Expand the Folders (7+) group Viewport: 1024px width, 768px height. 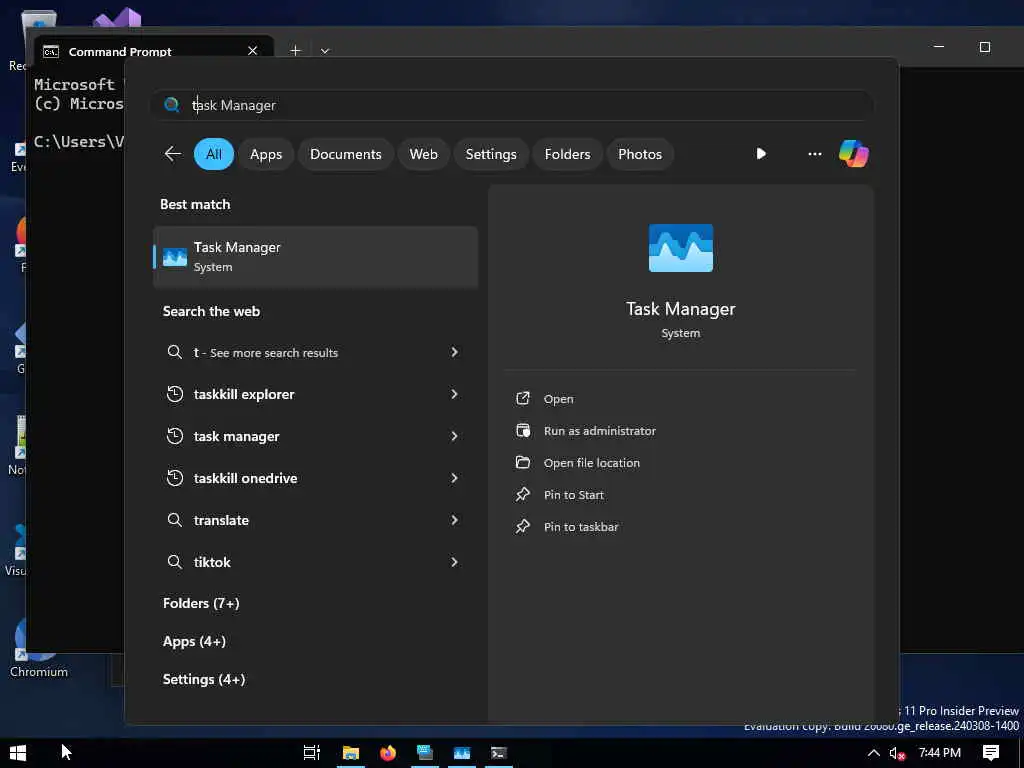pyautogui.click(x=201, y=603)
